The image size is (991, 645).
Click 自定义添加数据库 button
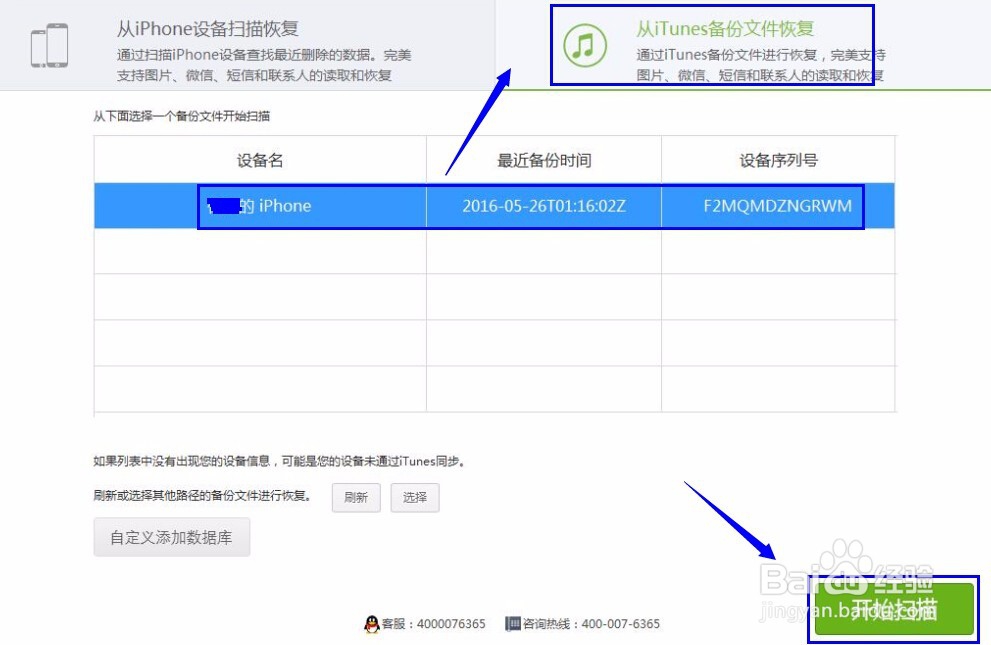[x=171, y=538]
